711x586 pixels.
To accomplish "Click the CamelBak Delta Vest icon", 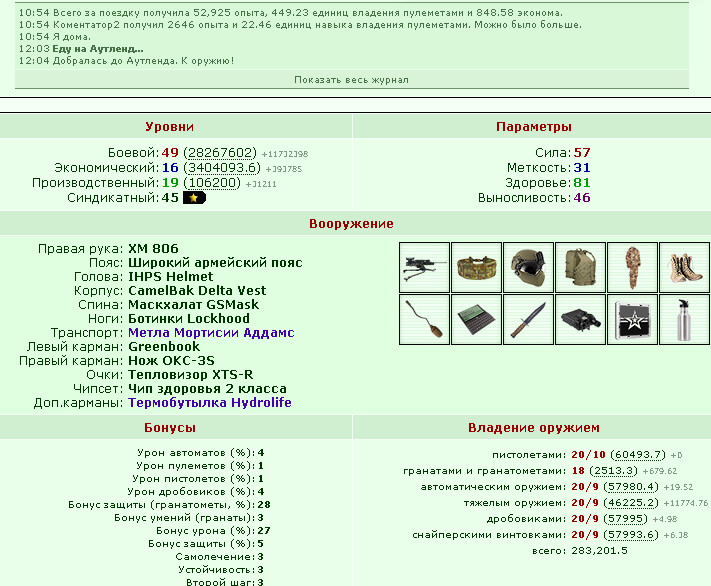I will (580, 268).
